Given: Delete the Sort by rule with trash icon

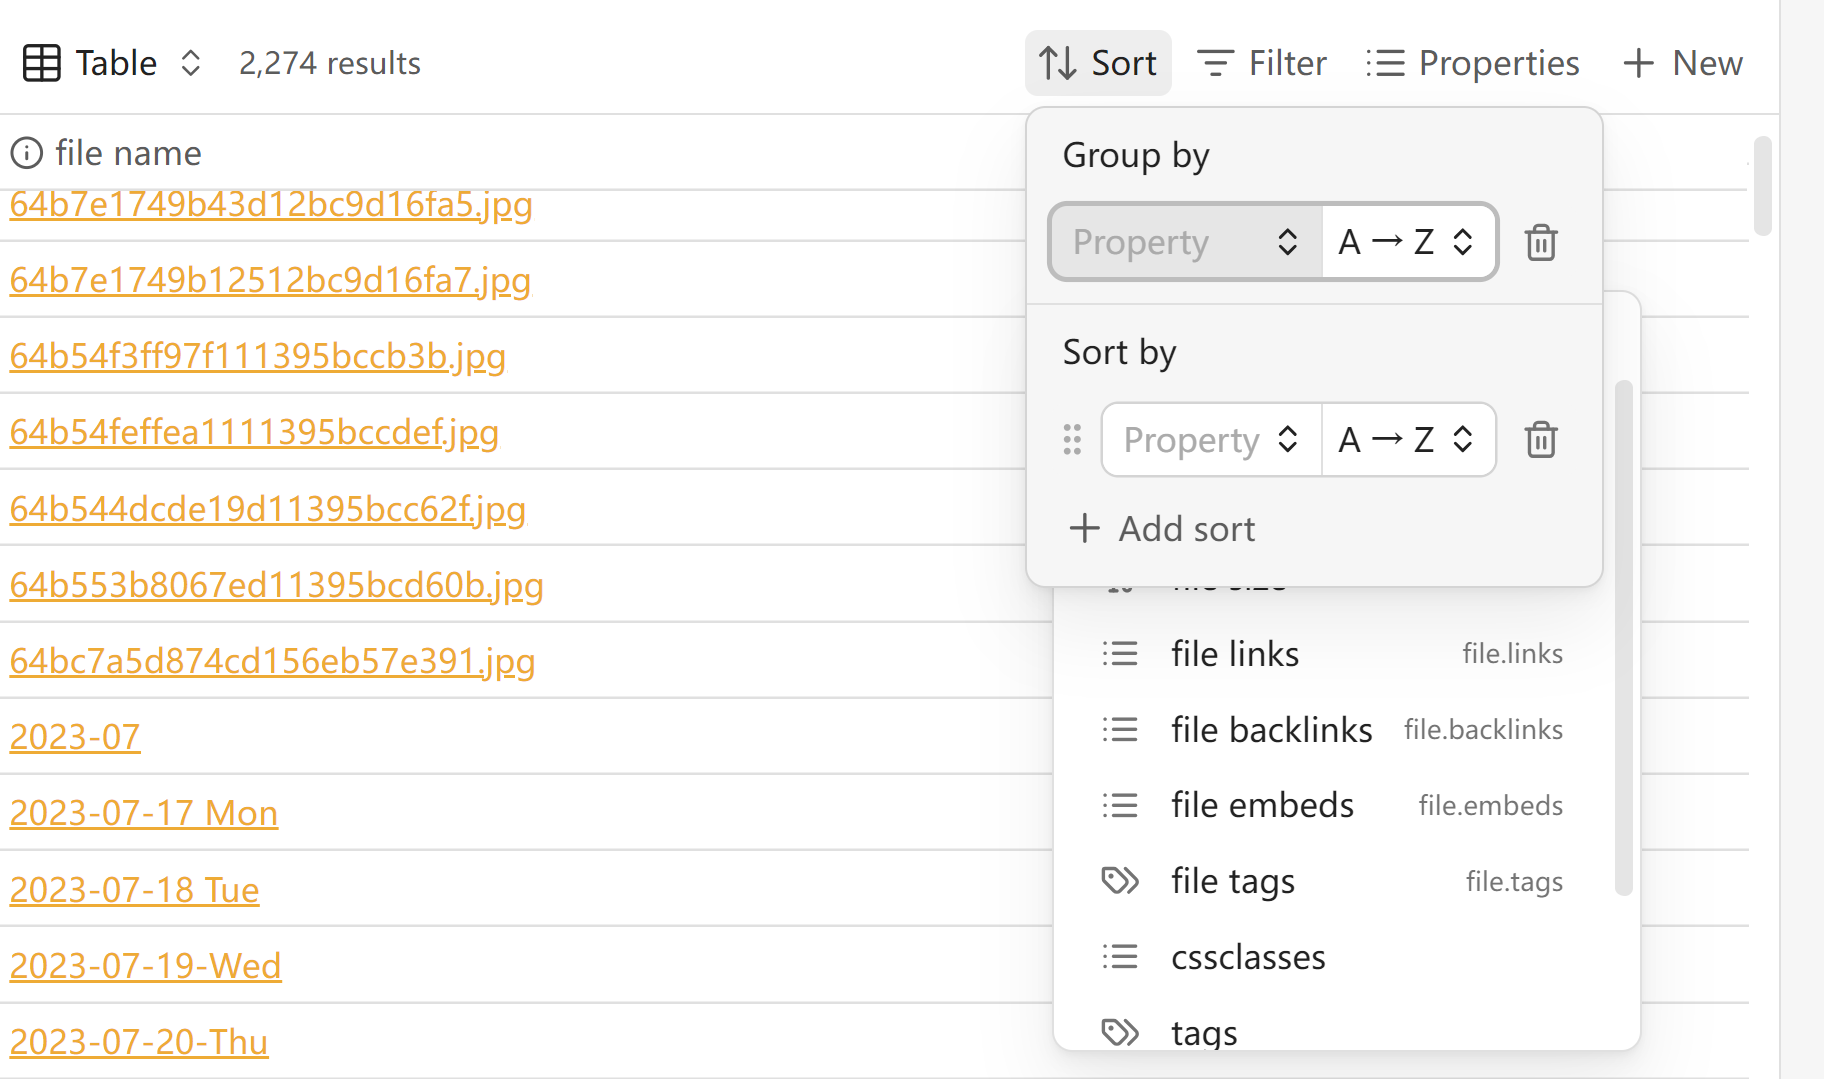Looking at the screenshot, I should click(x=1541, y=440).
